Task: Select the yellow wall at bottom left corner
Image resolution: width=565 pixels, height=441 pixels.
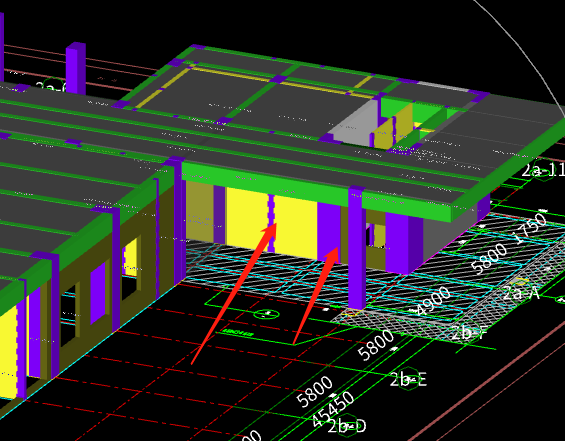Action: (8, 349)
